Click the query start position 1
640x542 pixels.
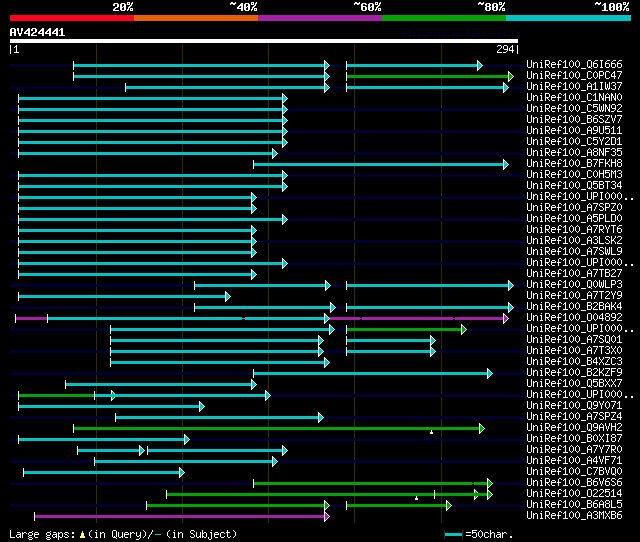(16, 49)
